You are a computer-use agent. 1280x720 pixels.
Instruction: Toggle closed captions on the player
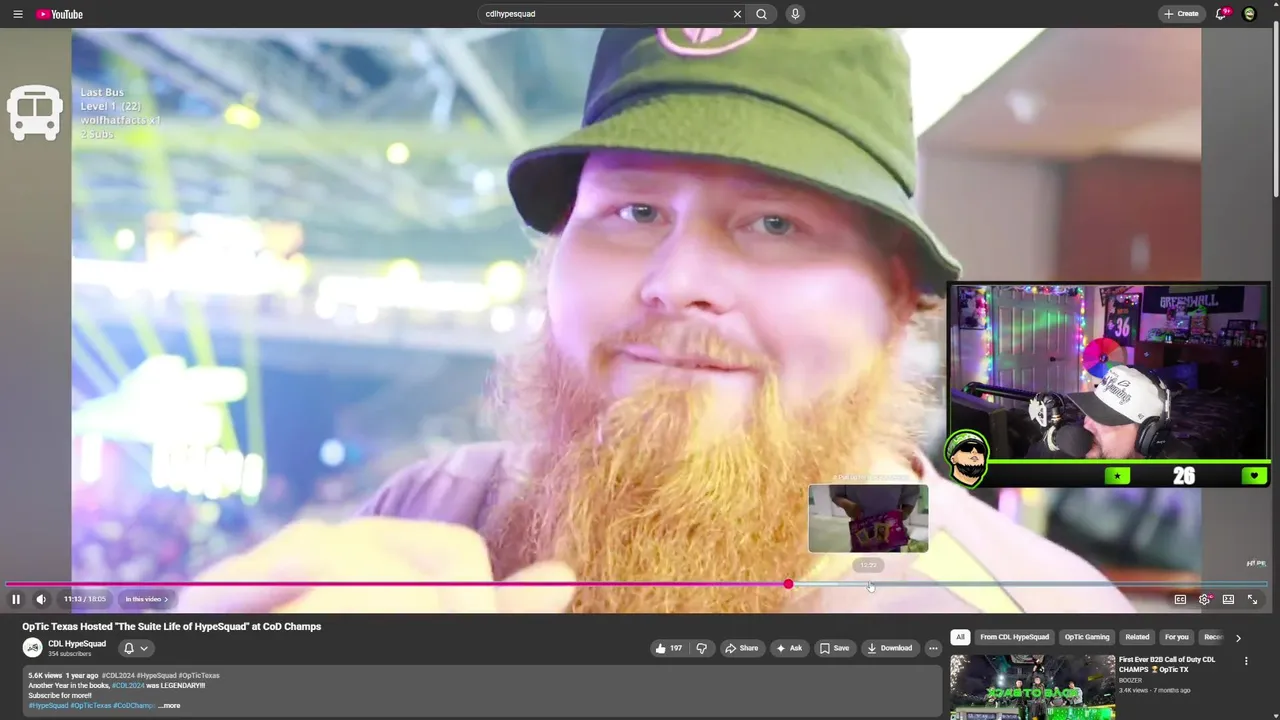point(1180,599)
